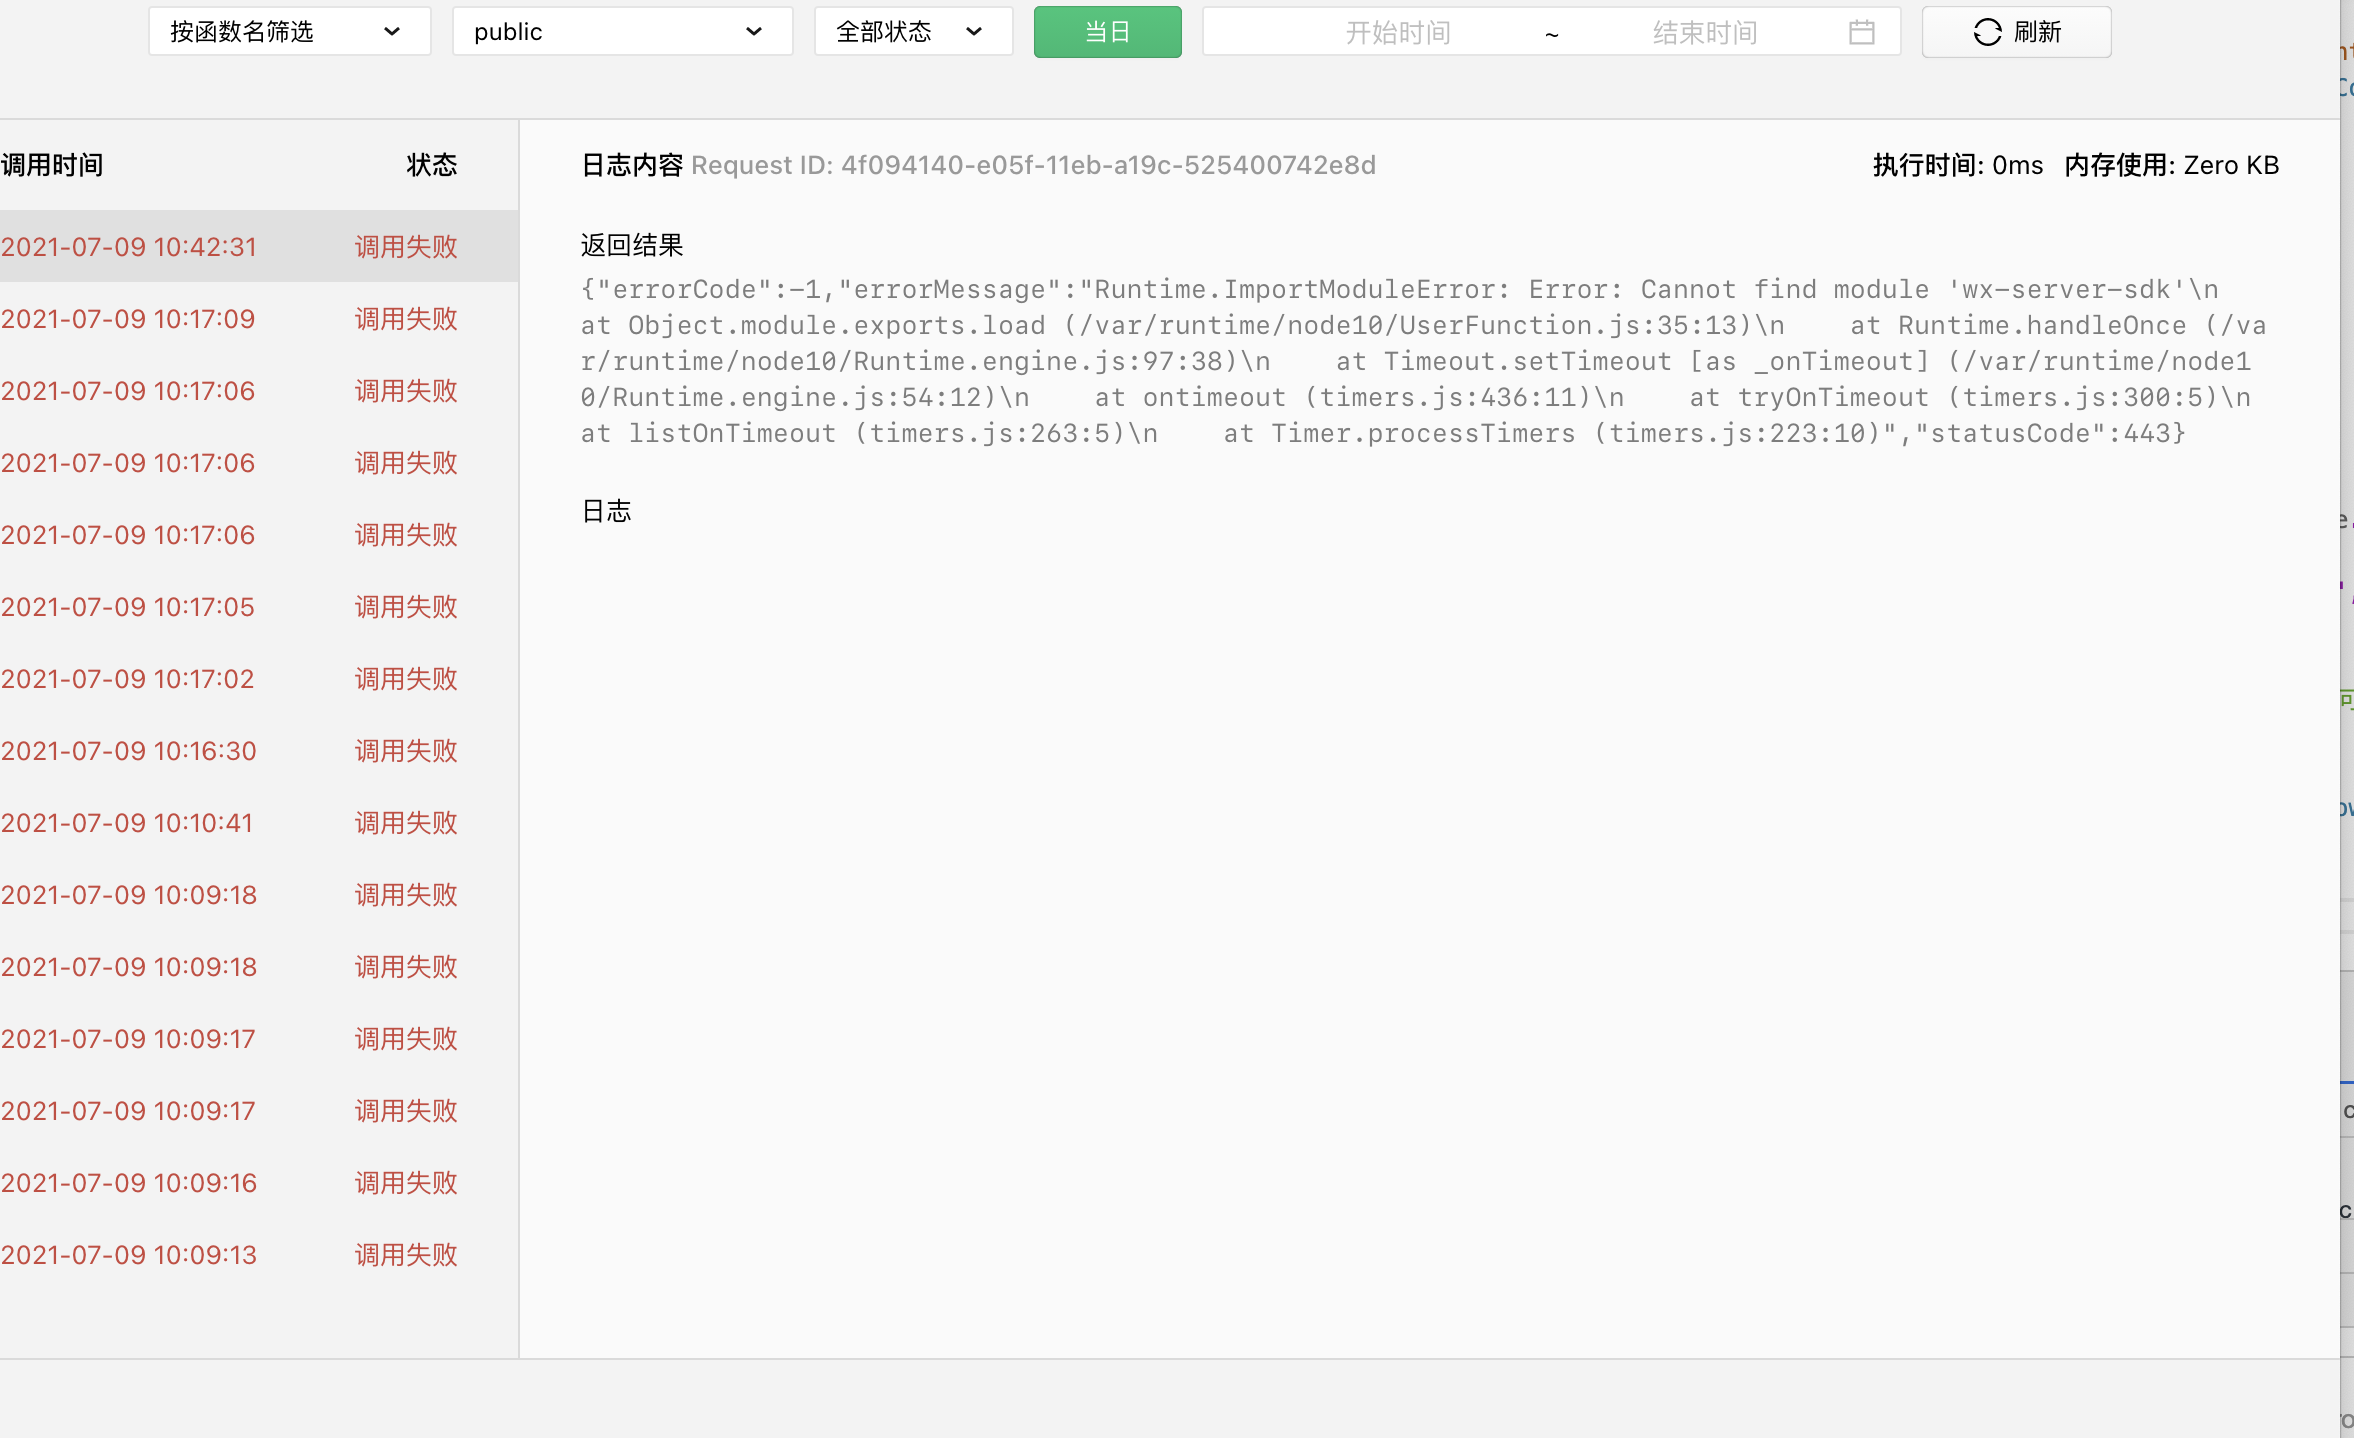Image resolution: width=2354 pixels, height=1438 pixels.
Task: Click the 状态 column header
Action: [x=431, y=165]
